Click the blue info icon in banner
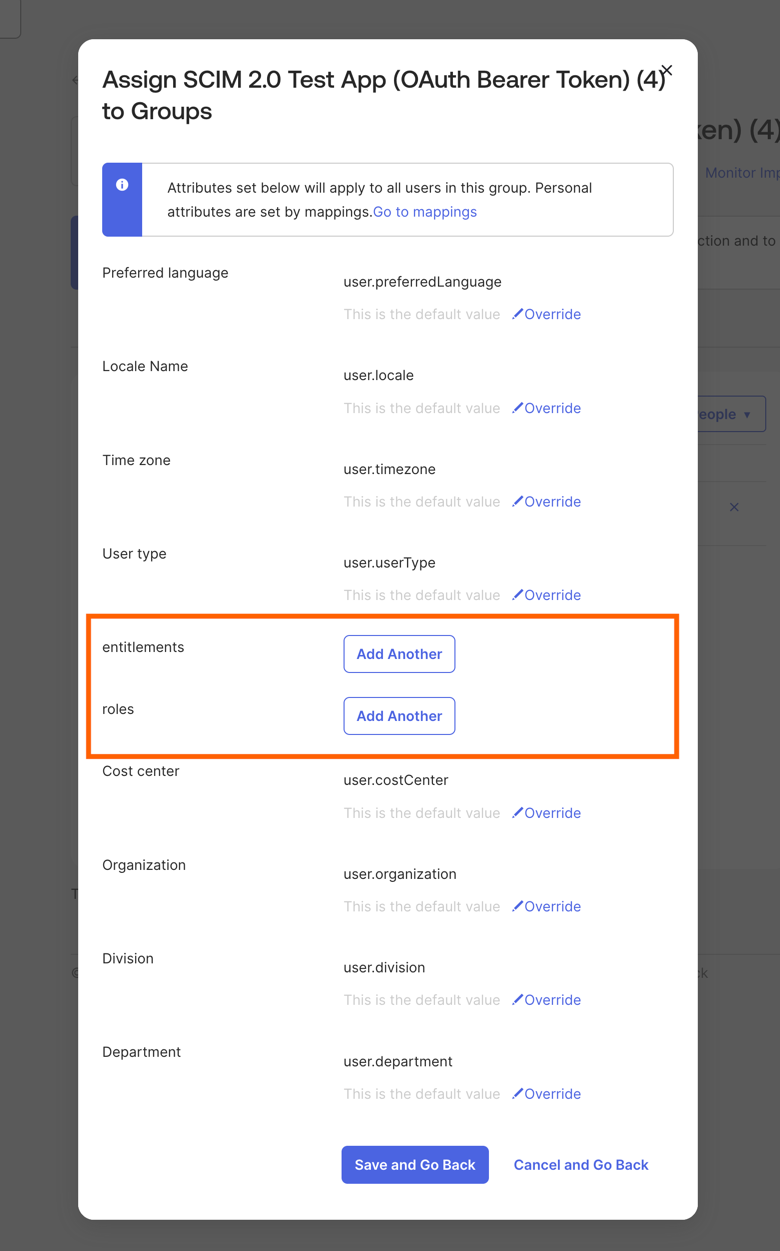780x1251 pixels. [x=122, y=185]
